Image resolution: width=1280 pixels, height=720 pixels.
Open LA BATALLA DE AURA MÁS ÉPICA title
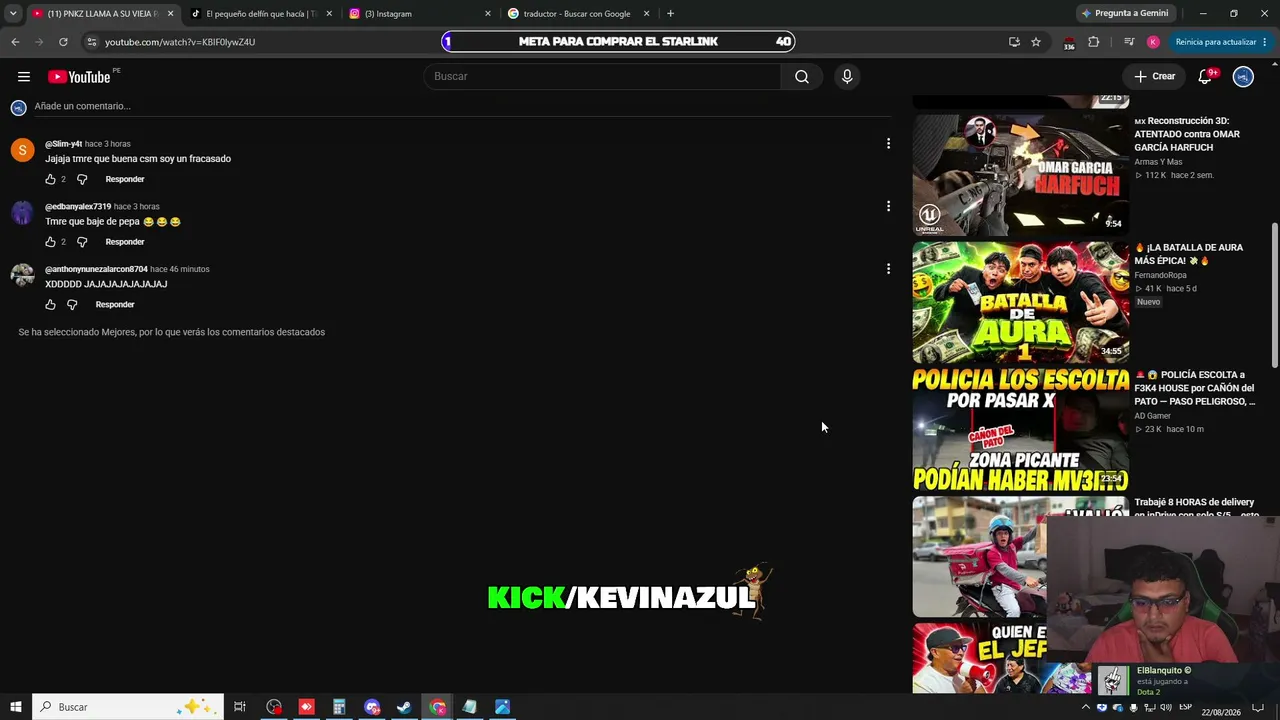1189,254
